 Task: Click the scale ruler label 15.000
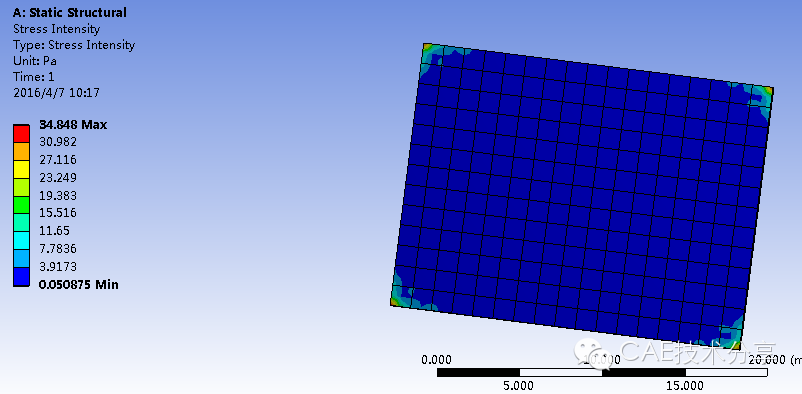click(x=685, y=385)
